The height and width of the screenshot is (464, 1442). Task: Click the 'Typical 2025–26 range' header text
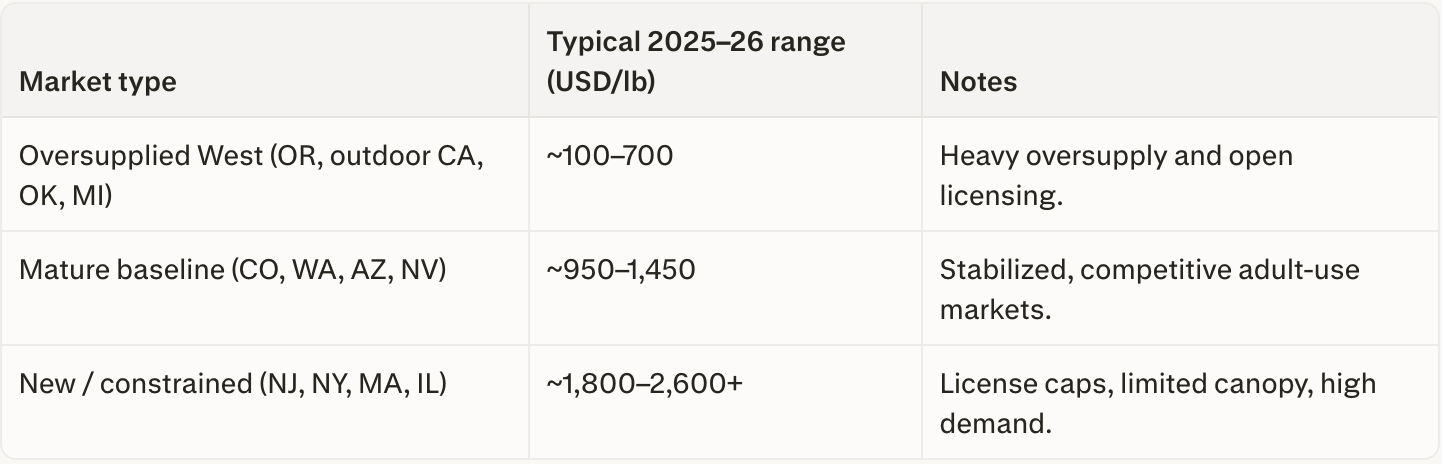(x=695, y=42)
